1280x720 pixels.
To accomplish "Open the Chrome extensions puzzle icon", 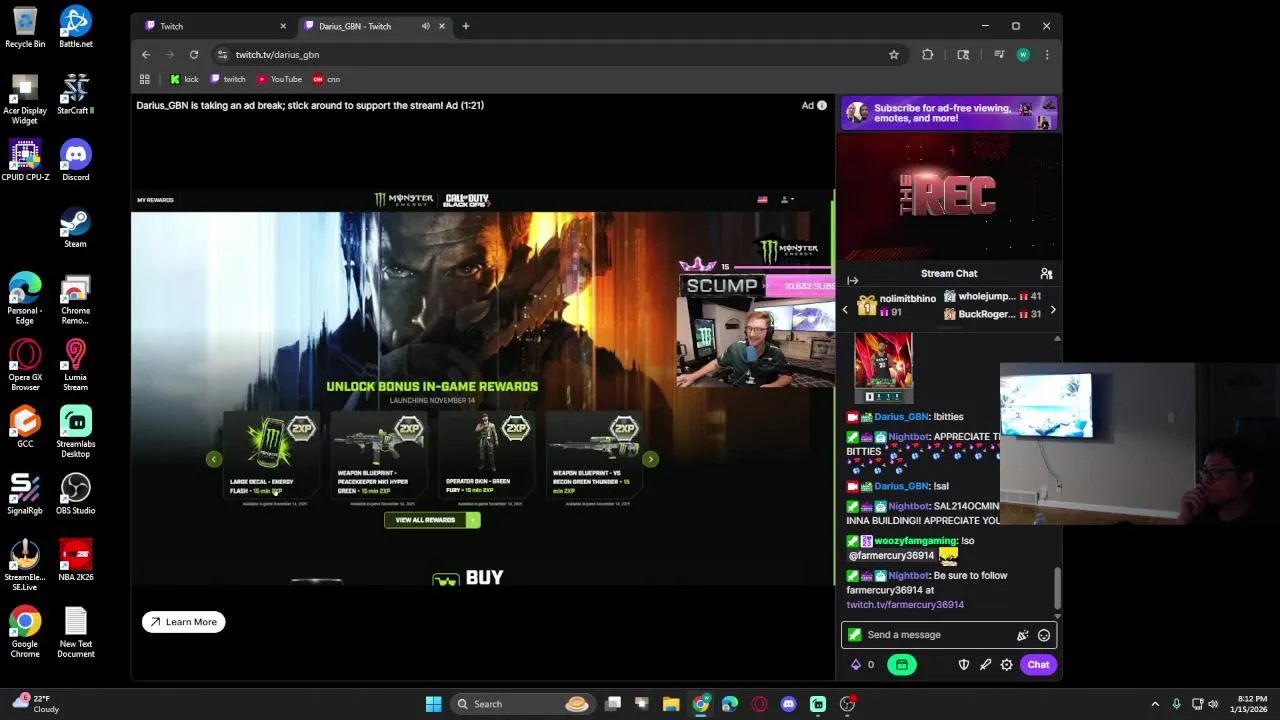I will [x=928, y=55].
